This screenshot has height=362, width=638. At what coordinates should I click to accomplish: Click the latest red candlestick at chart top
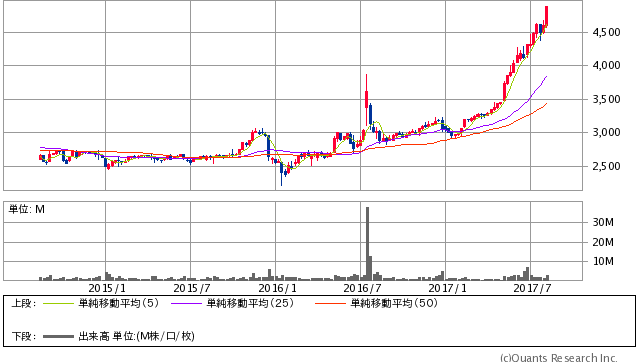(x=546, y=16)
